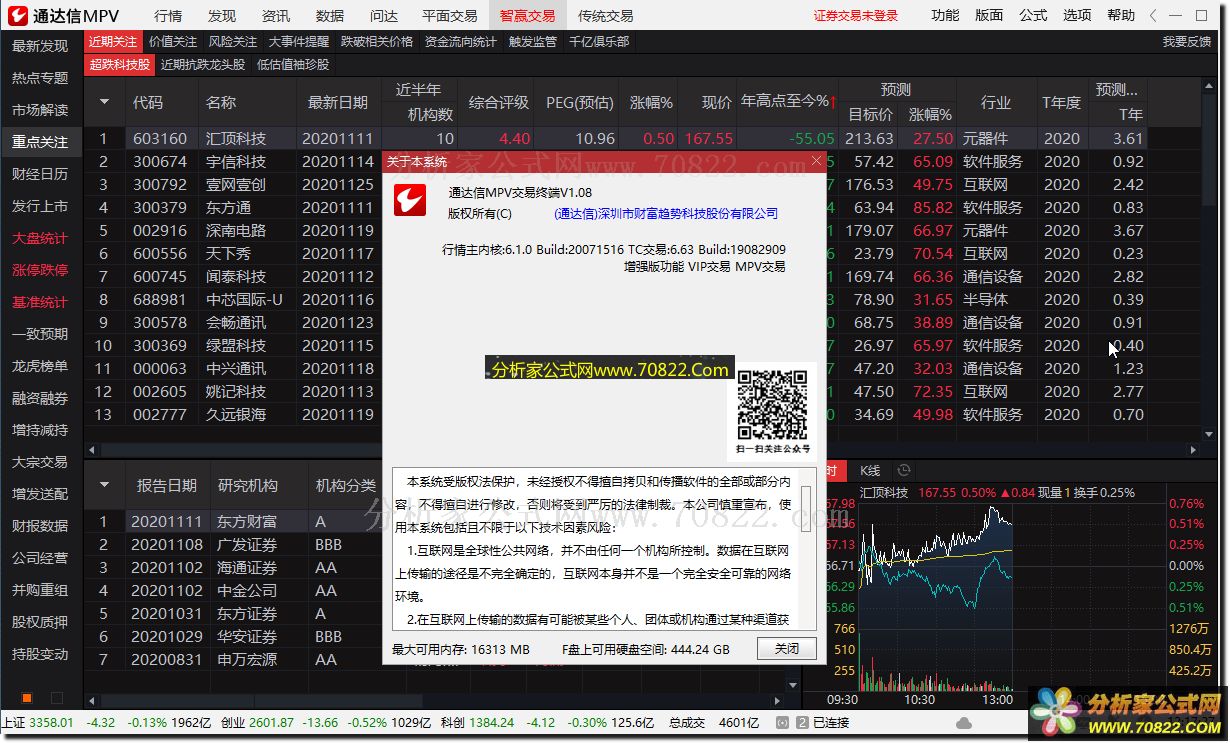Open the stock table column dropdown arrow
This screenshot has width=1230, height=743.
tap(104, 102)
